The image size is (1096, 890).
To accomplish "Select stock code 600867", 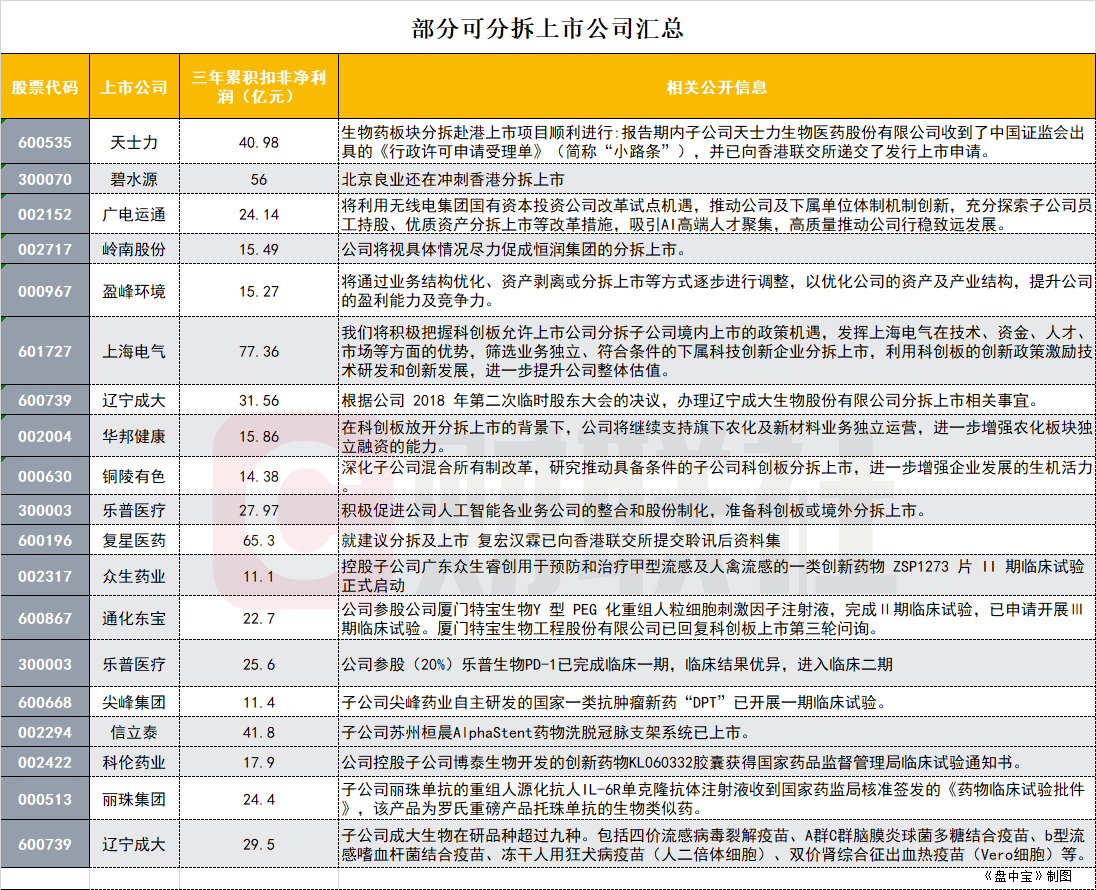I will pos(45,618).
